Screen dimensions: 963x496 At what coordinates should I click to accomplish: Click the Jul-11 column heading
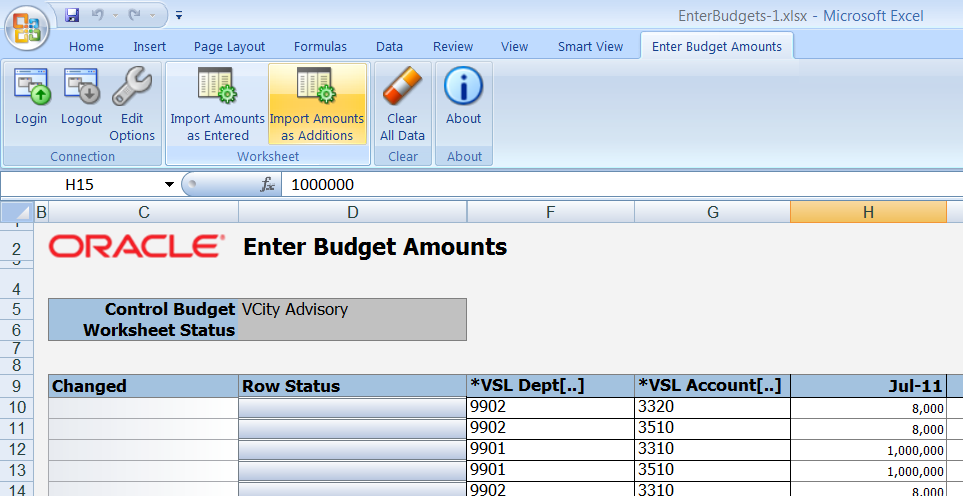coord(868,386)
